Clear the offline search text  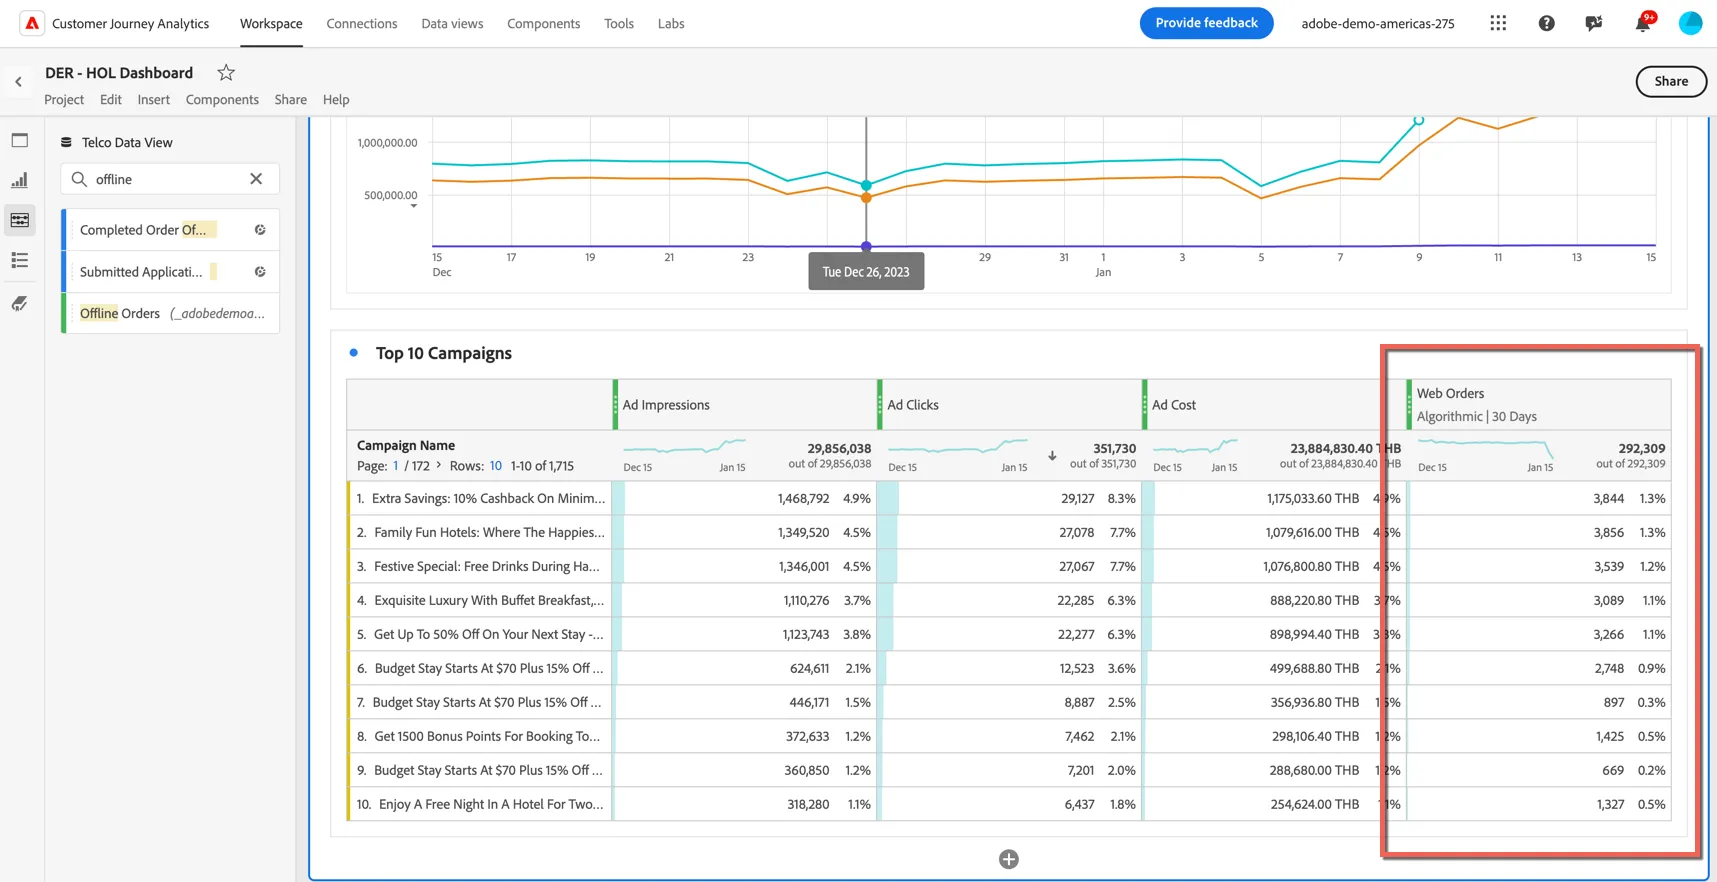256,179
